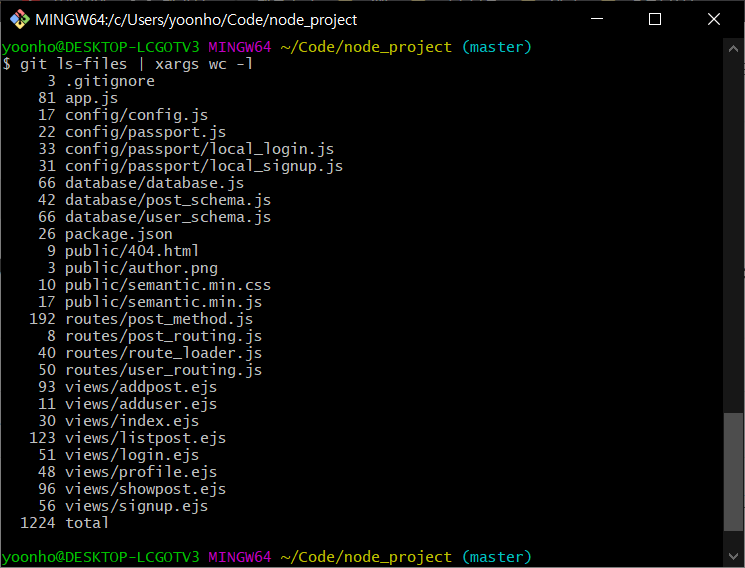Click 'views/addpost.ejs' in the output

click(141, 387)
